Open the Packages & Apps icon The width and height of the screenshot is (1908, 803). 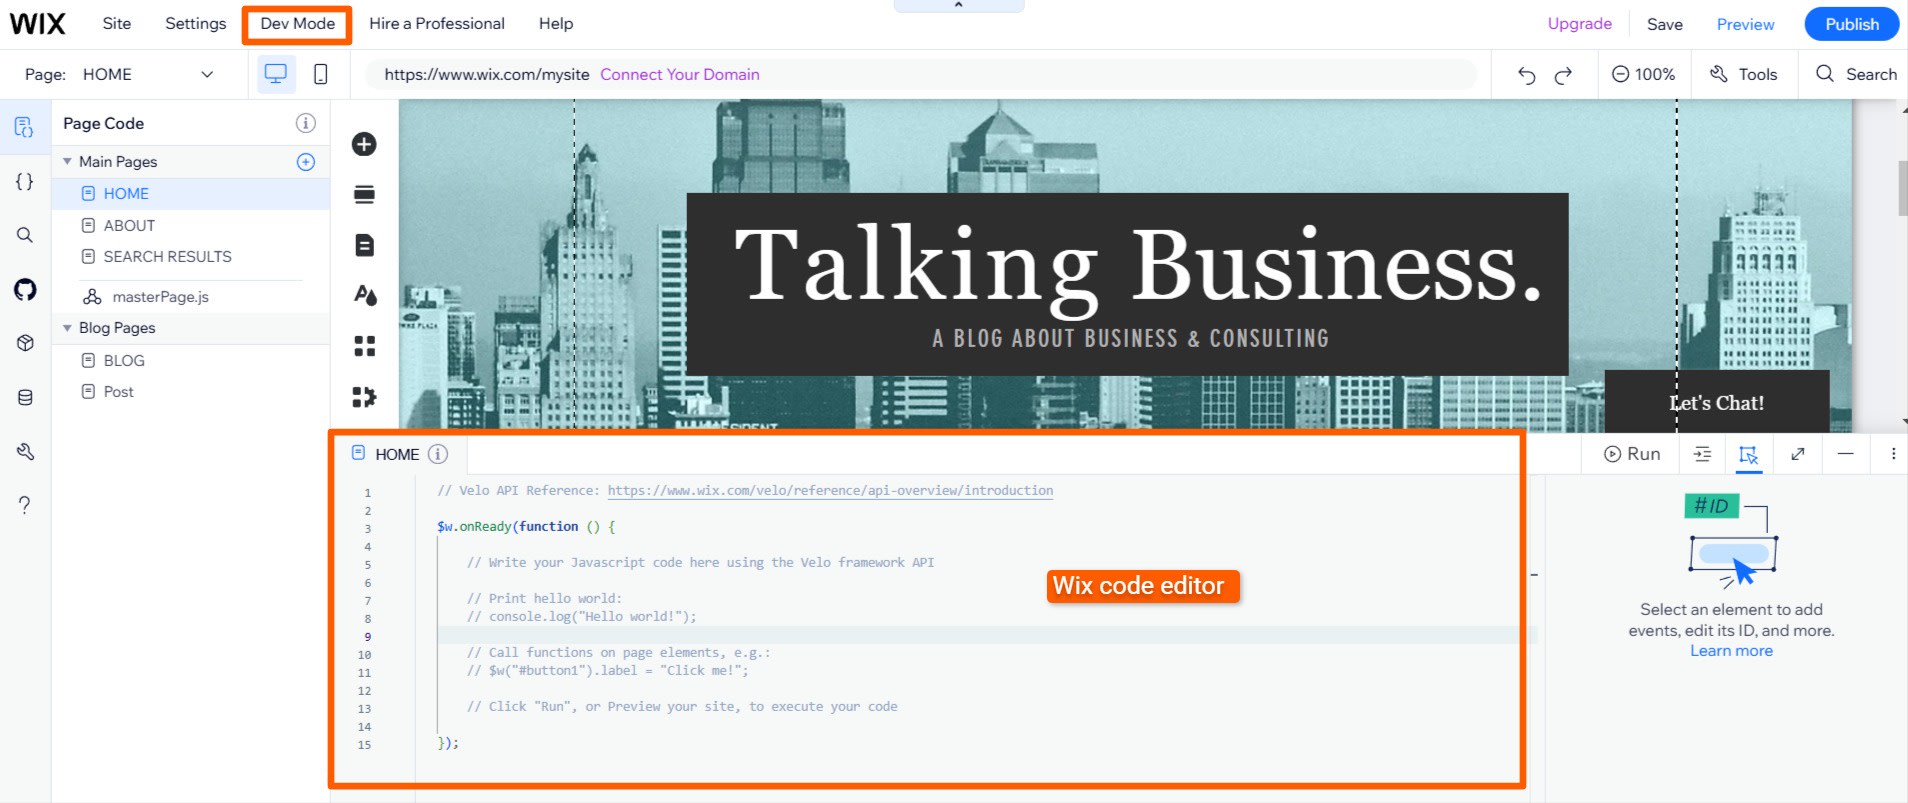click(25, 343)
